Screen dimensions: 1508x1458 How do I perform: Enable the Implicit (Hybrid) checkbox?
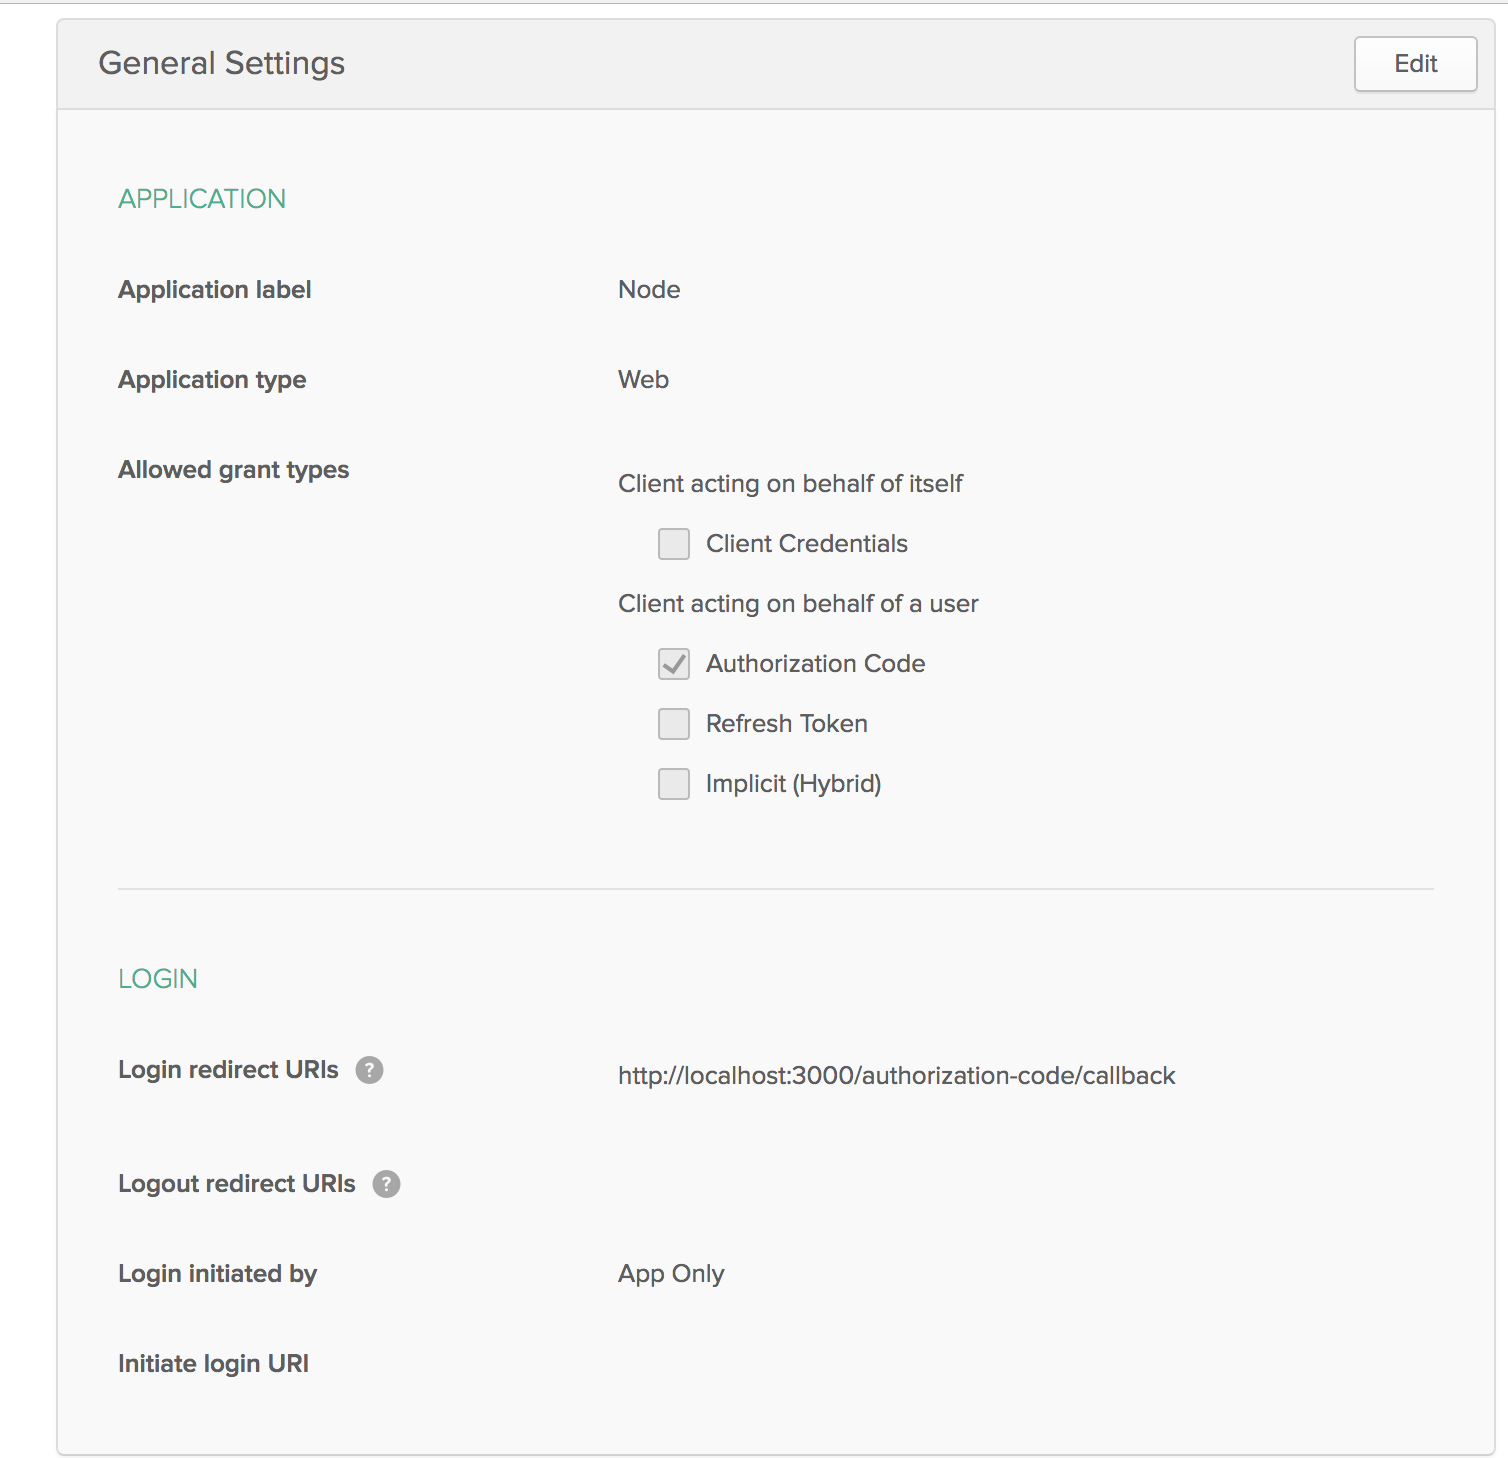click(x=674, y=784)
